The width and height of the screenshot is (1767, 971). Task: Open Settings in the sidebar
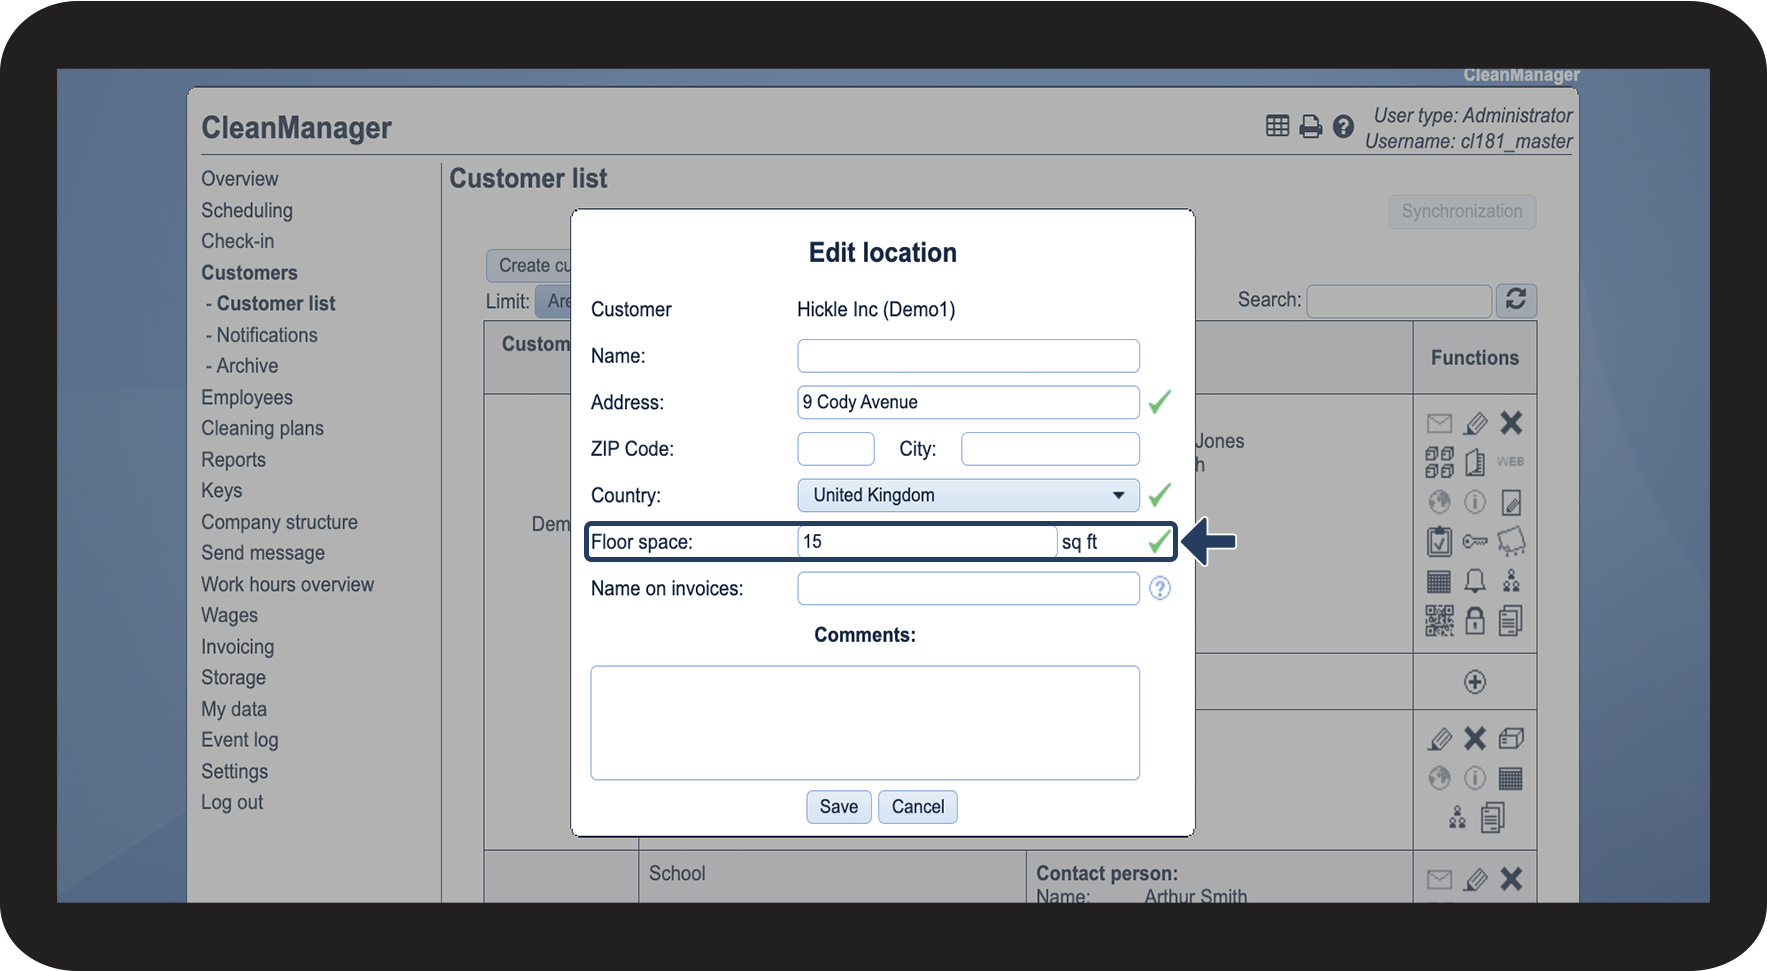tap(234, 771)
